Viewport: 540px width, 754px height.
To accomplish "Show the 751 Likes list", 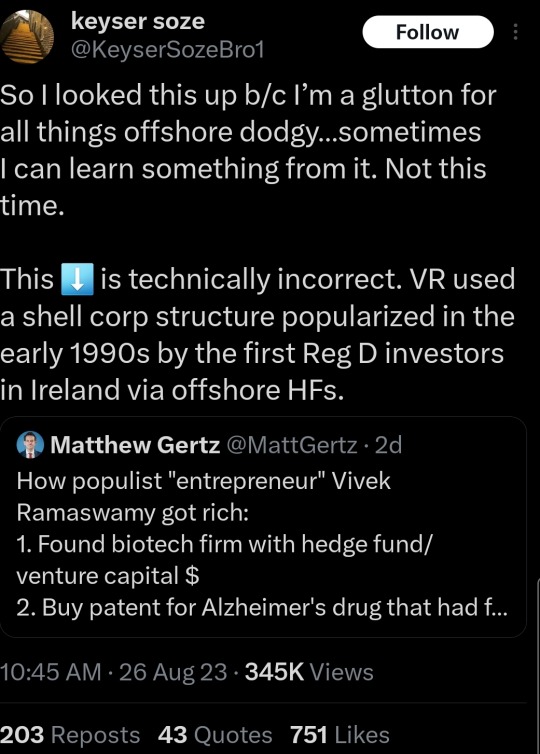I will [x=340, y=735].
